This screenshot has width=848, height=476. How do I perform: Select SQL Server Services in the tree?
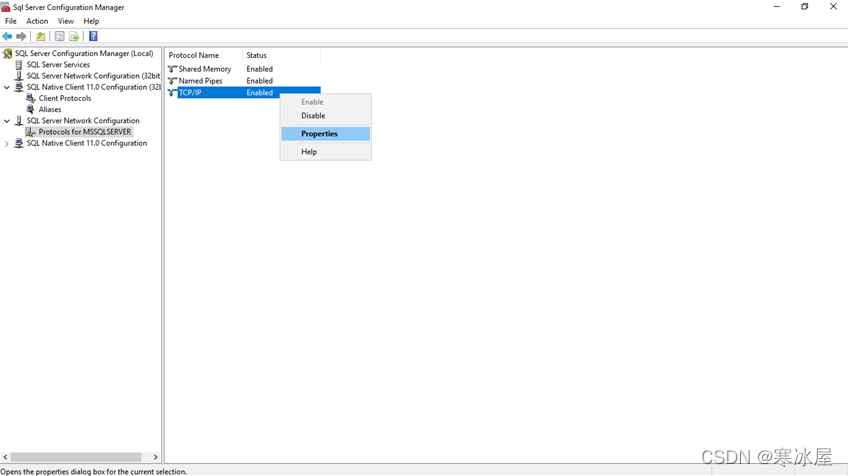tap(58, 64)
